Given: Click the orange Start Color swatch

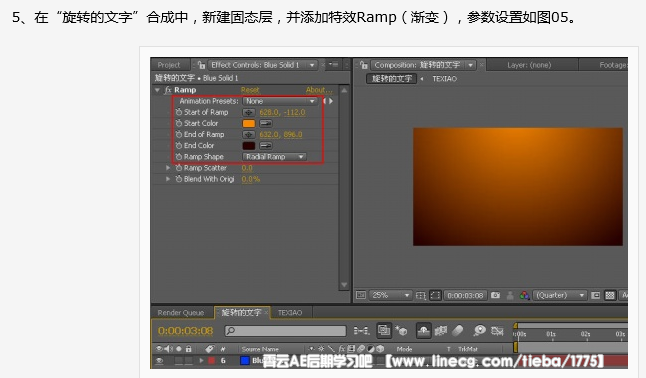Looking at the screenshot, I should (x=249, y=123).
